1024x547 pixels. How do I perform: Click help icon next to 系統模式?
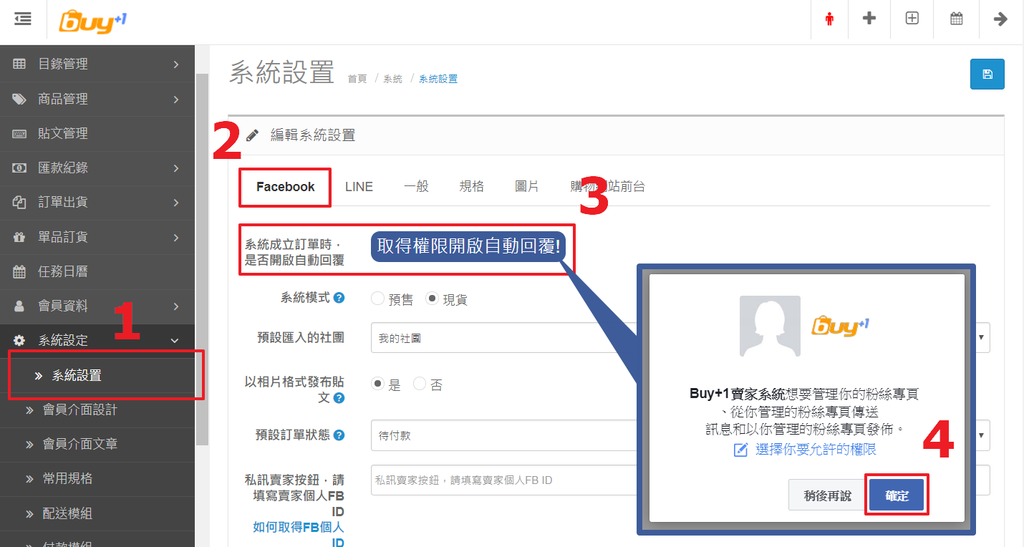[339, 298]
